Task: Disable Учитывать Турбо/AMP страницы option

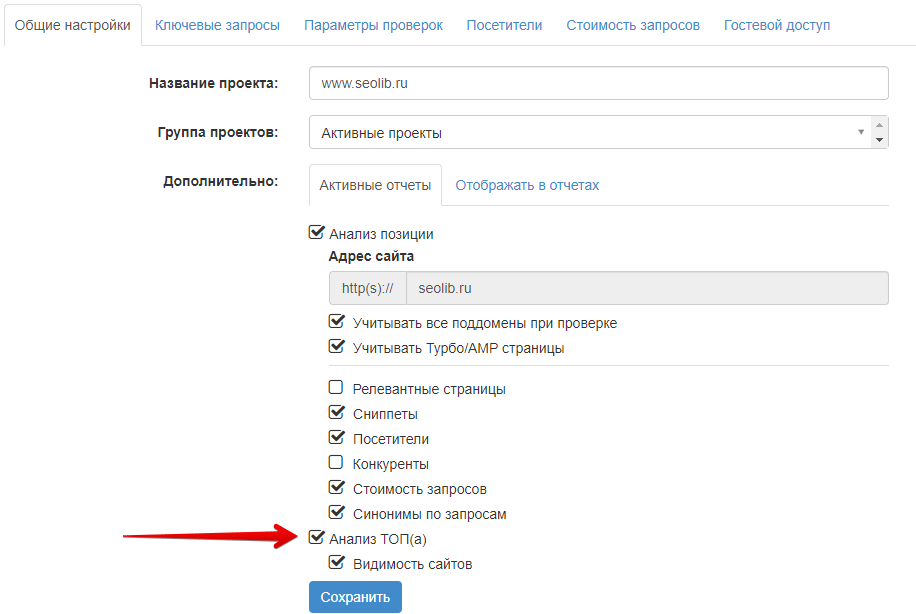Action: point(336,347)
